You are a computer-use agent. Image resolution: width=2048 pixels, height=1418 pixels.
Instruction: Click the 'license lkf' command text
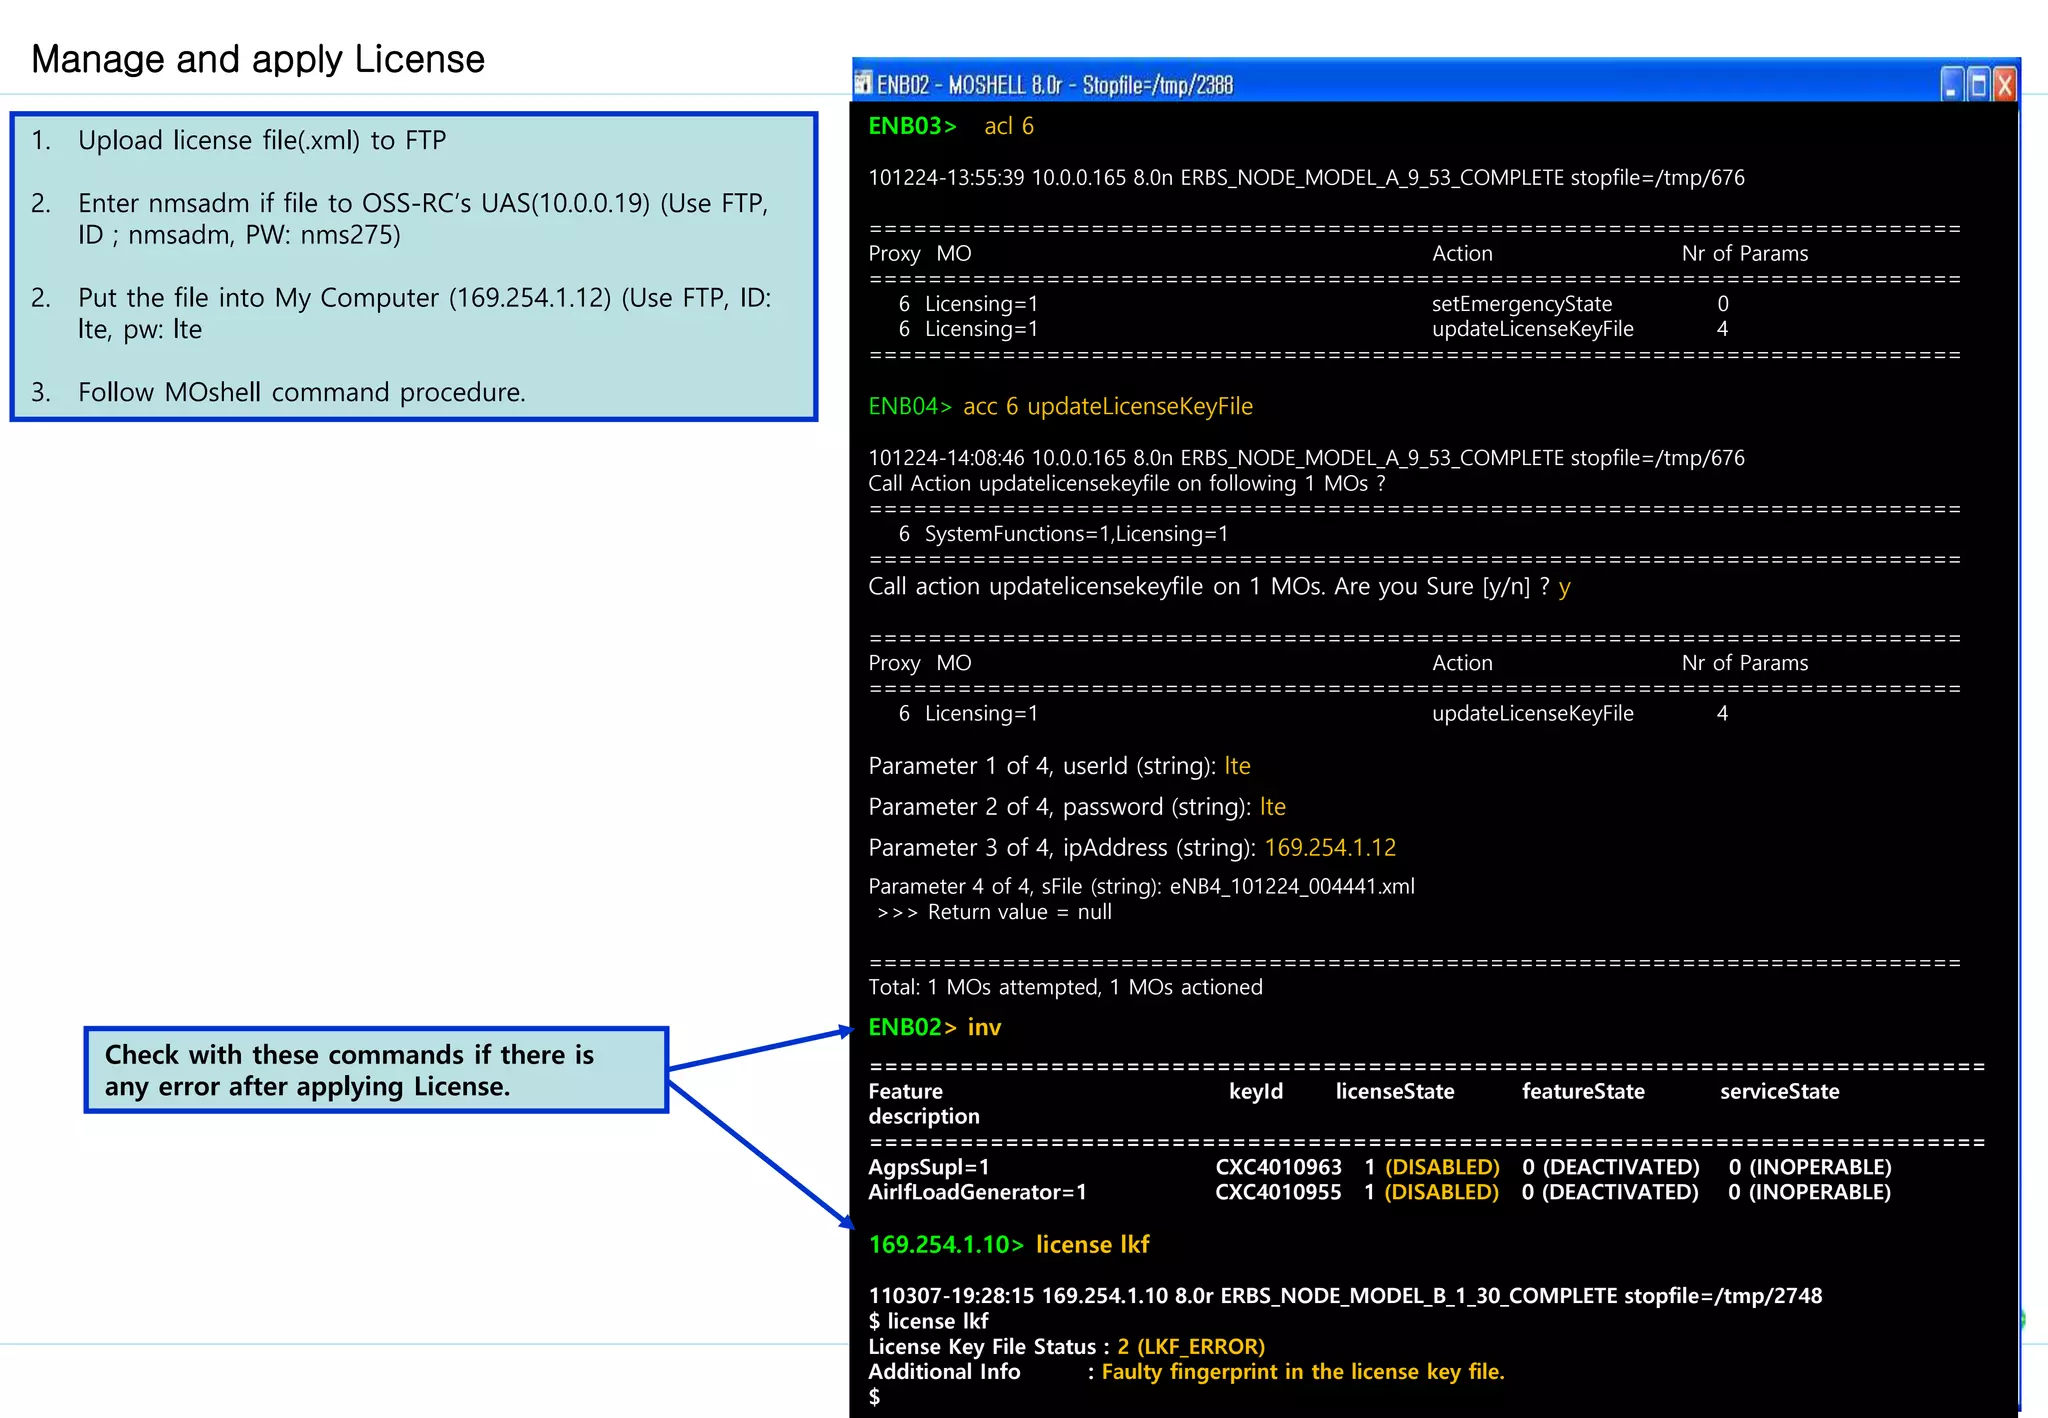(1092, 1244)
